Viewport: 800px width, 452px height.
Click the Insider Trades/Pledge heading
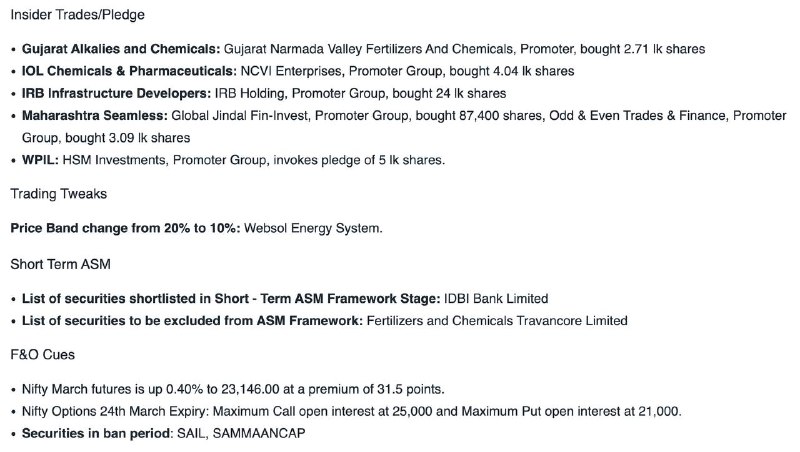tap(78, 15)
